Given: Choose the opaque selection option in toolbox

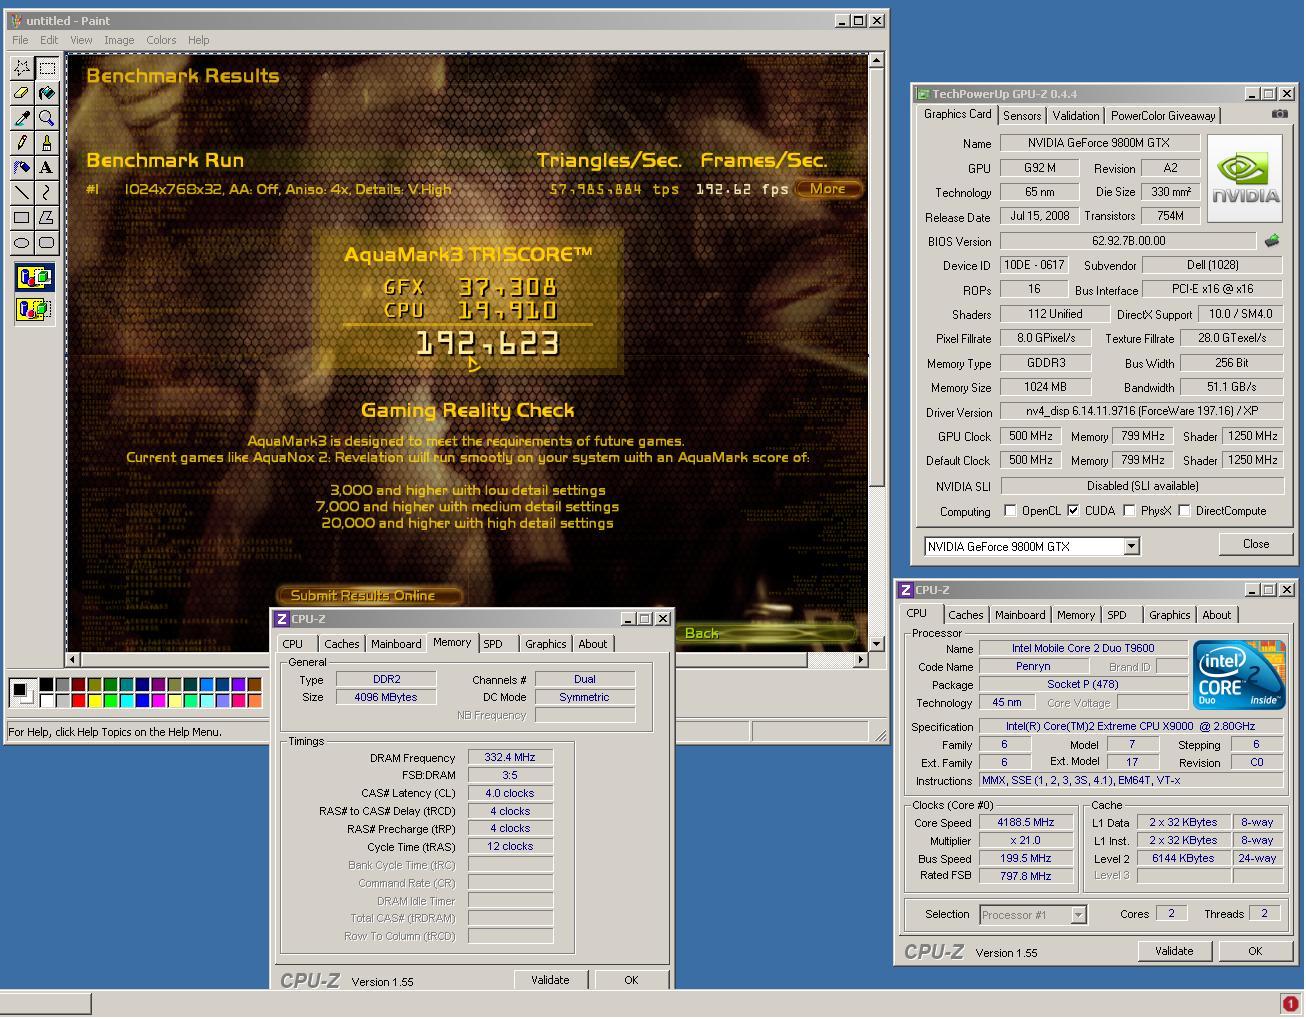Looking at the screenshot, I should [x=34, y=278].
